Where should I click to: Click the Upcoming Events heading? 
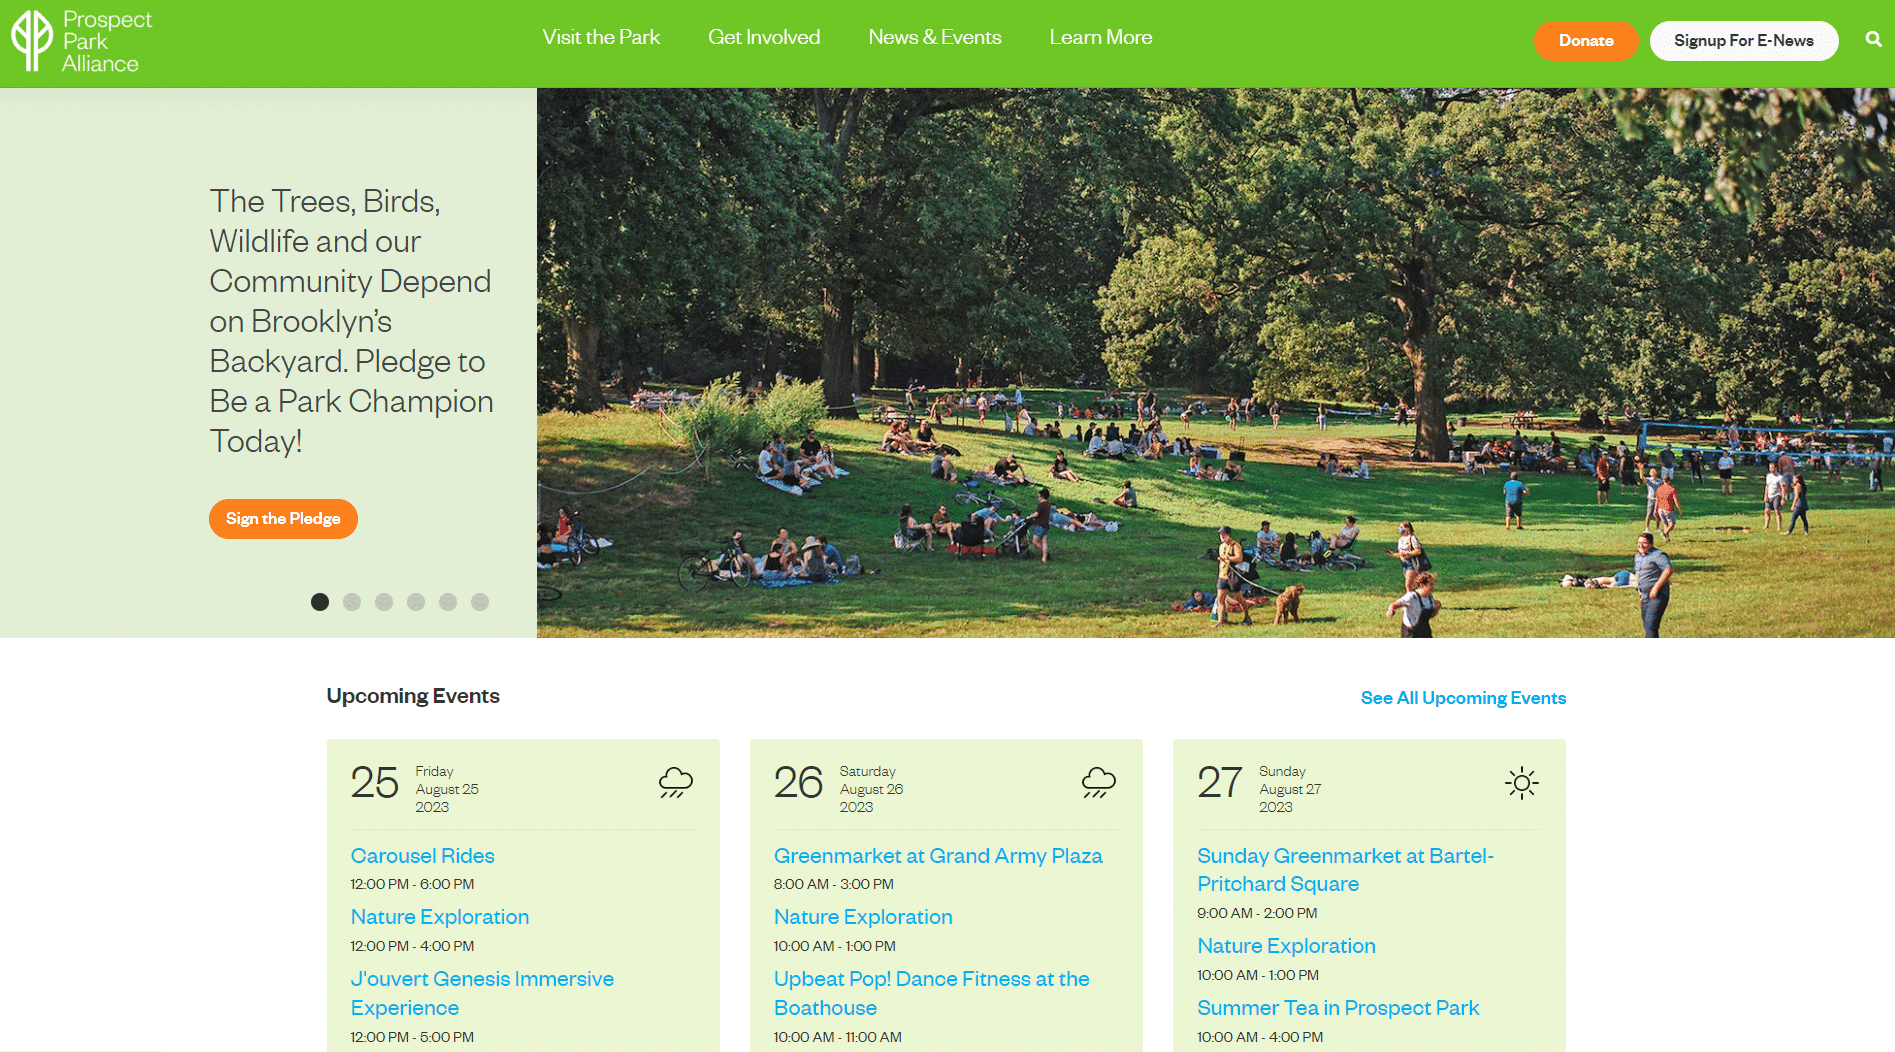pyautogui.click(x=413, y=696)
